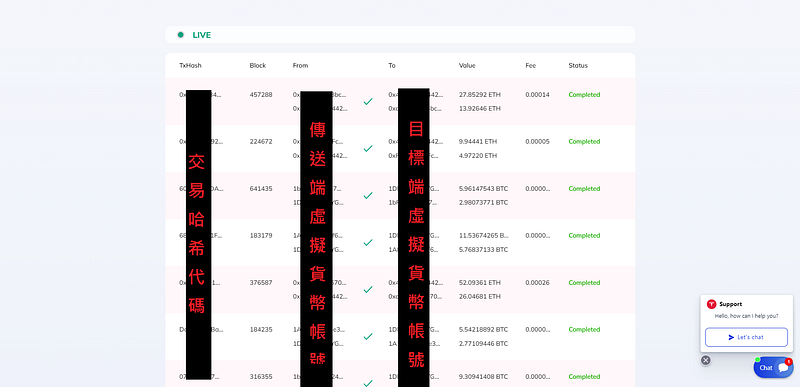Click the Status column header
The height and width of the screenshot is (387, 800).
[x=578, y=65]
